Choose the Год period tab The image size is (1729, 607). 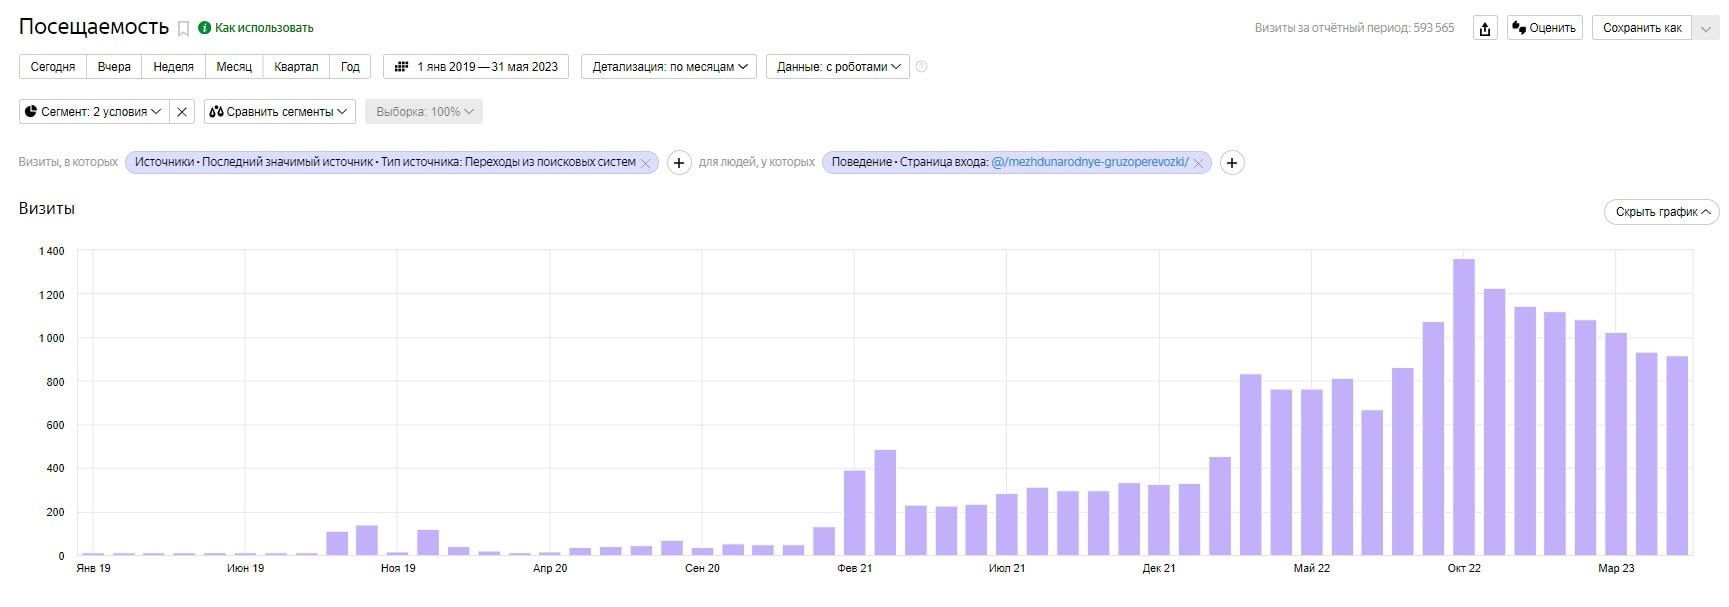tap(350, 67)
